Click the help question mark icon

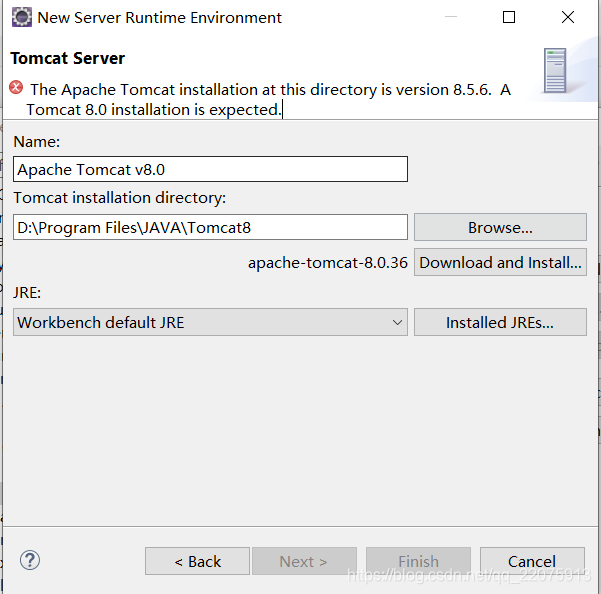tap(30, 560)
